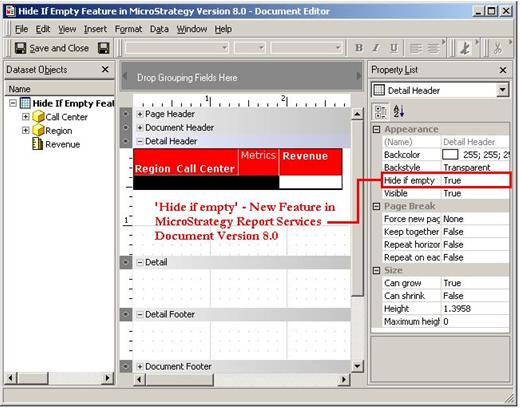Collapse the Detail Footer section
The image size is (520, 408).
click(x=140, y=314)
